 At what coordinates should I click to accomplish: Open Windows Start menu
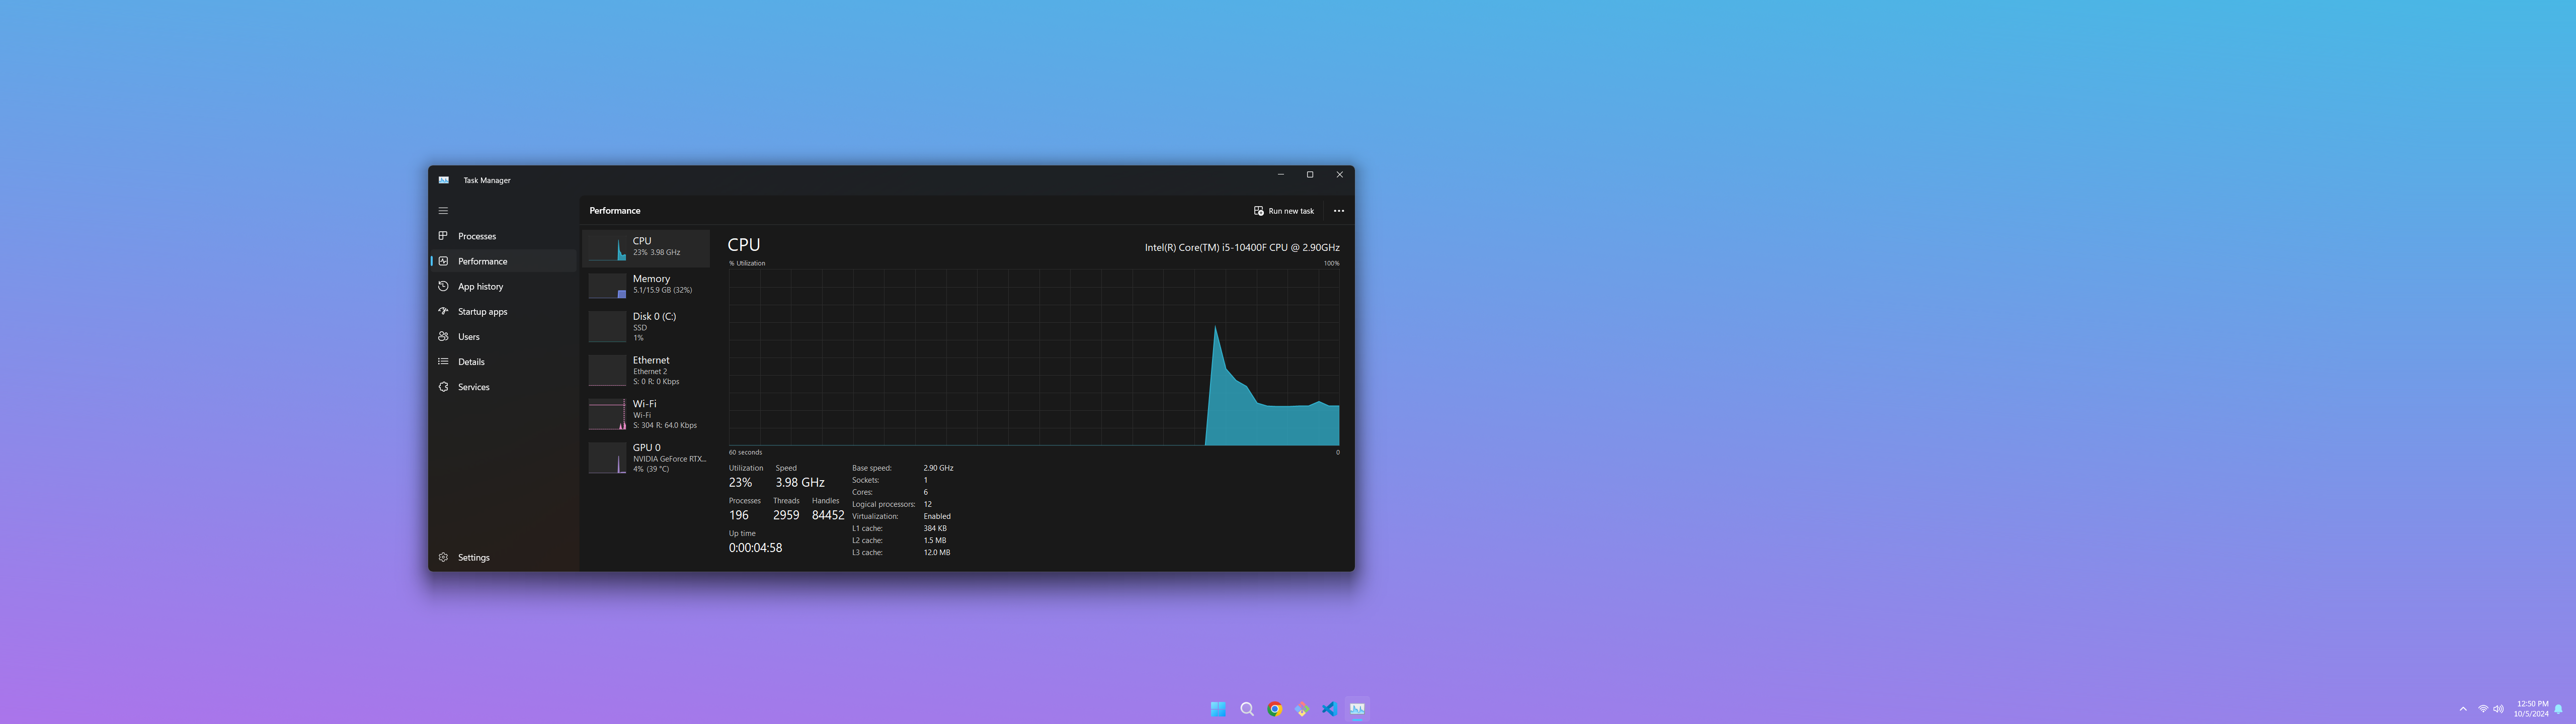point(1218,709)
